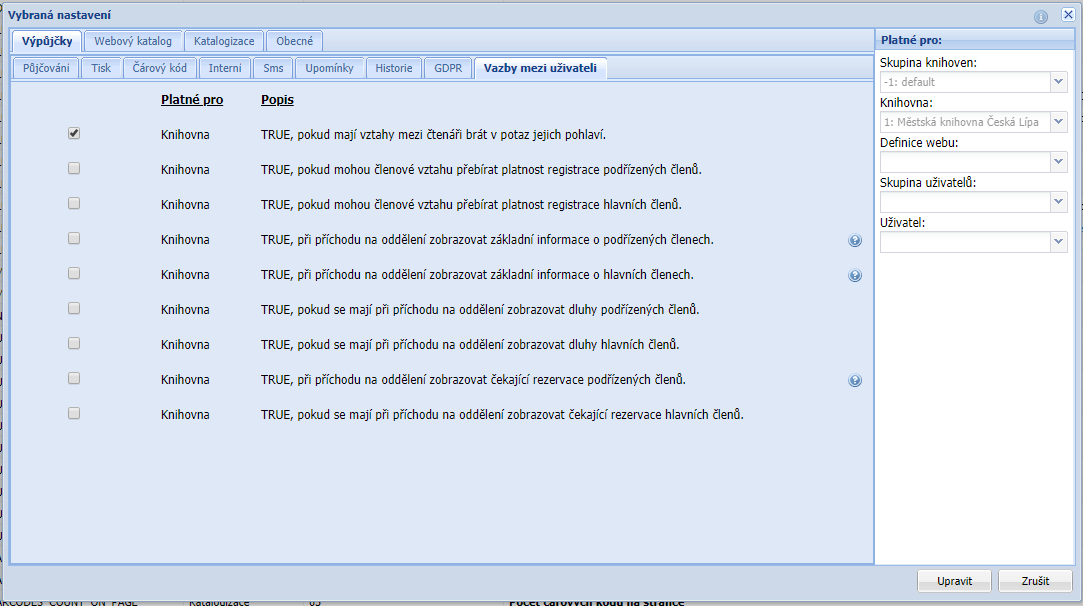
Task: Go to the GDPR subtab
Action: (x=447, y=68)
